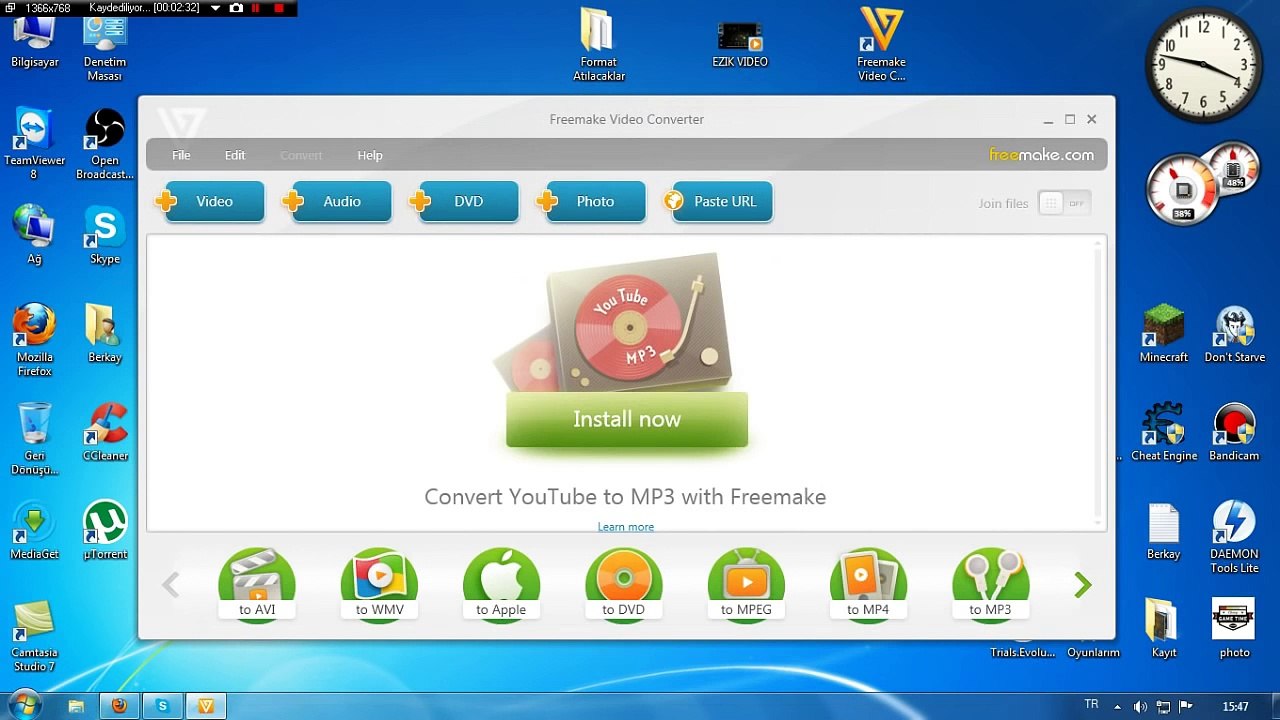Image resolution: width=1280 pixels, height=720 pixels.
Task: Open the Windows Start menu
Action: [24, 705]
